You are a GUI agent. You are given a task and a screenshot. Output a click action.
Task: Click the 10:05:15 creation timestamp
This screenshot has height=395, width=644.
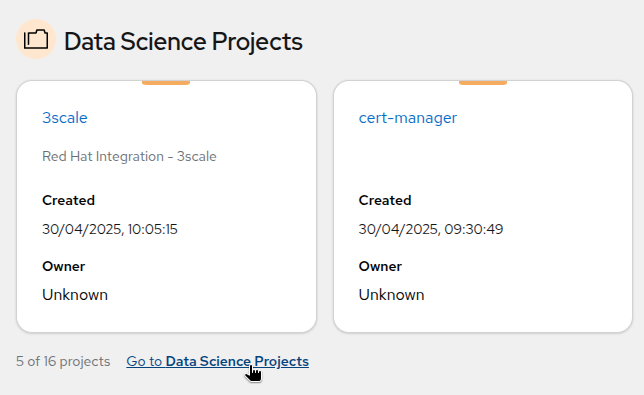pos(152,229)
